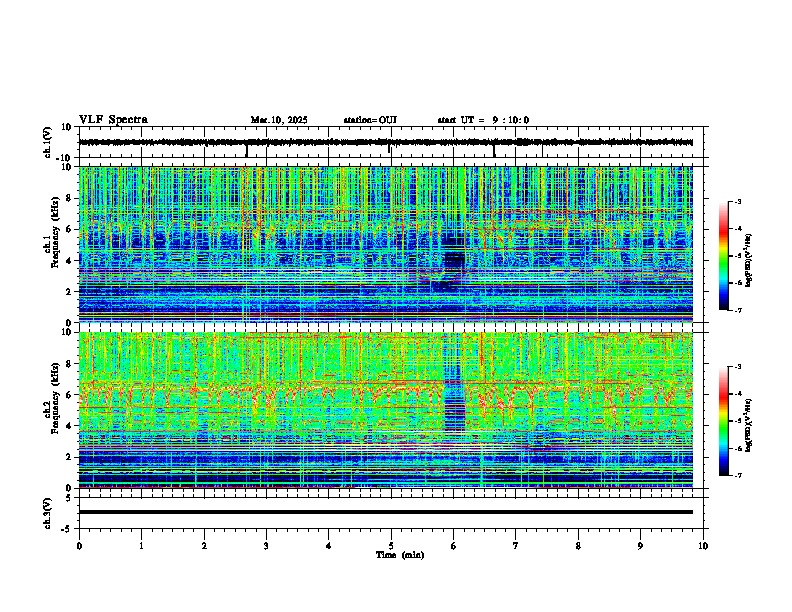
Task: Click the ch.1 color bar log(PSD) unit label
Action: point(748,260)
